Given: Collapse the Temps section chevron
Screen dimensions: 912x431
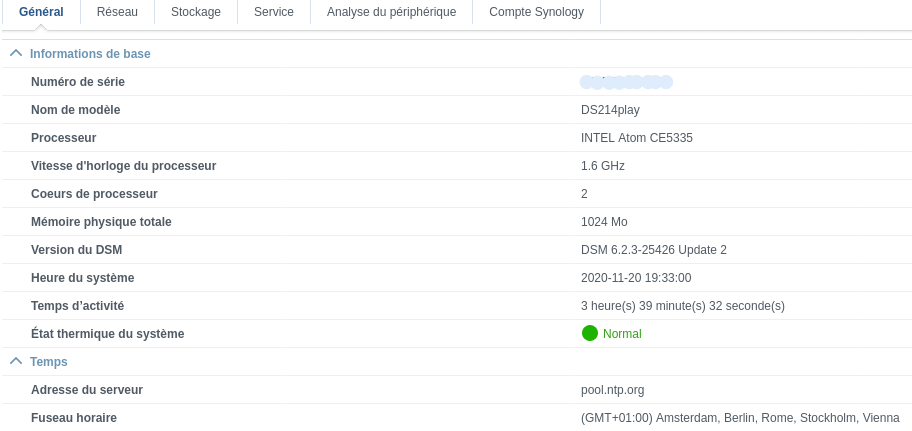Looking at the screenshot, I should click(16, 361).
